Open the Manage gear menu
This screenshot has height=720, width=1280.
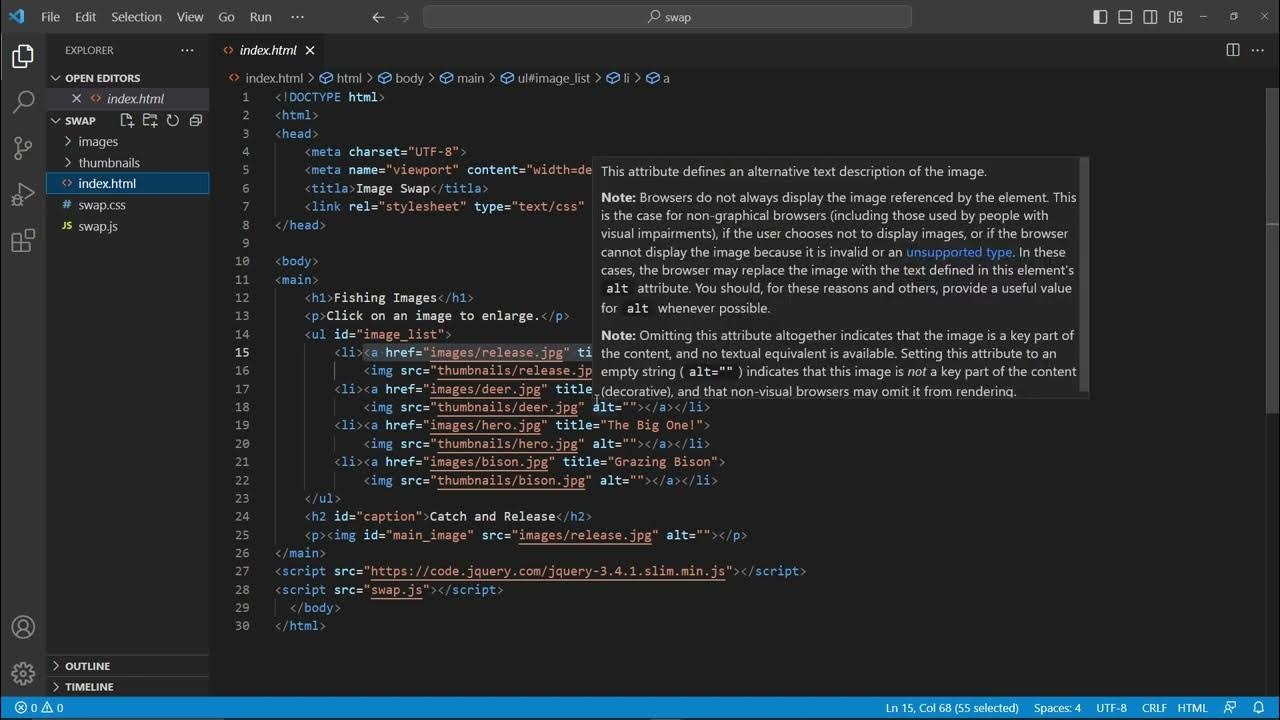click(23, 673)
